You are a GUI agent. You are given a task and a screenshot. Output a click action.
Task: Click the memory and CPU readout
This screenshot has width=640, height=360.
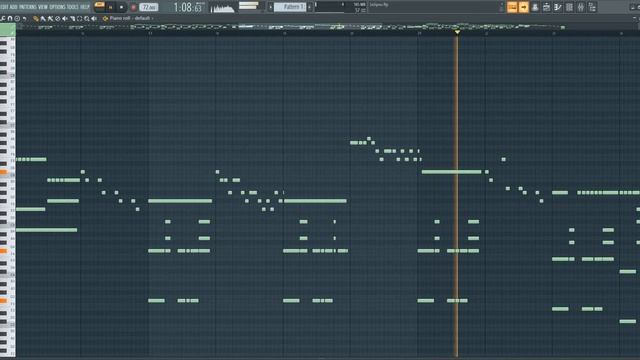pos(360,7)
